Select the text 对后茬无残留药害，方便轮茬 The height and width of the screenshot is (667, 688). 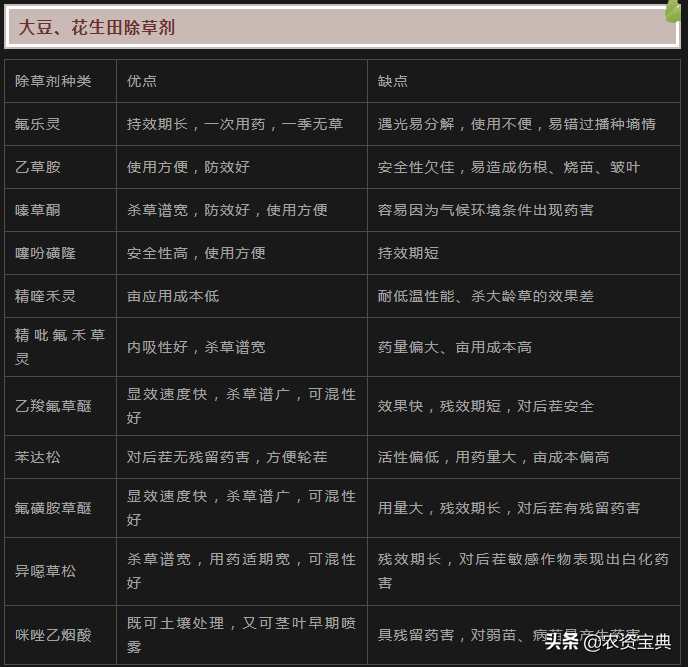(x=227, y=457)
